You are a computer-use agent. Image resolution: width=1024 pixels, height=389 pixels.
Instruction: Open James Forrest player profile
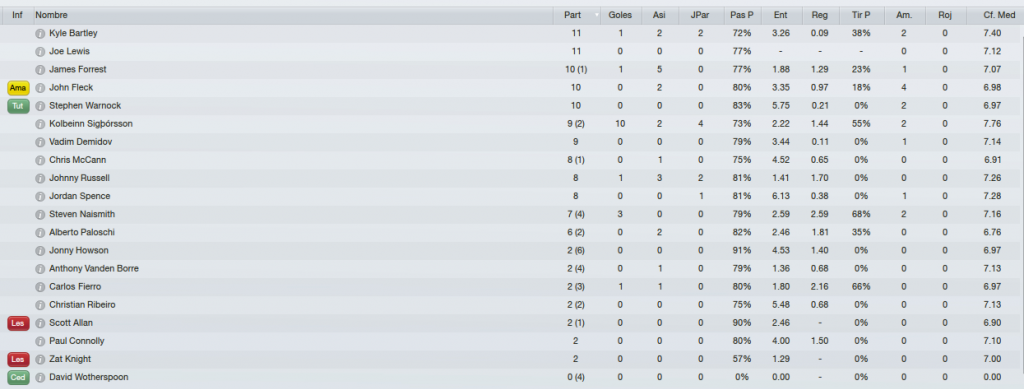(78, 69)
